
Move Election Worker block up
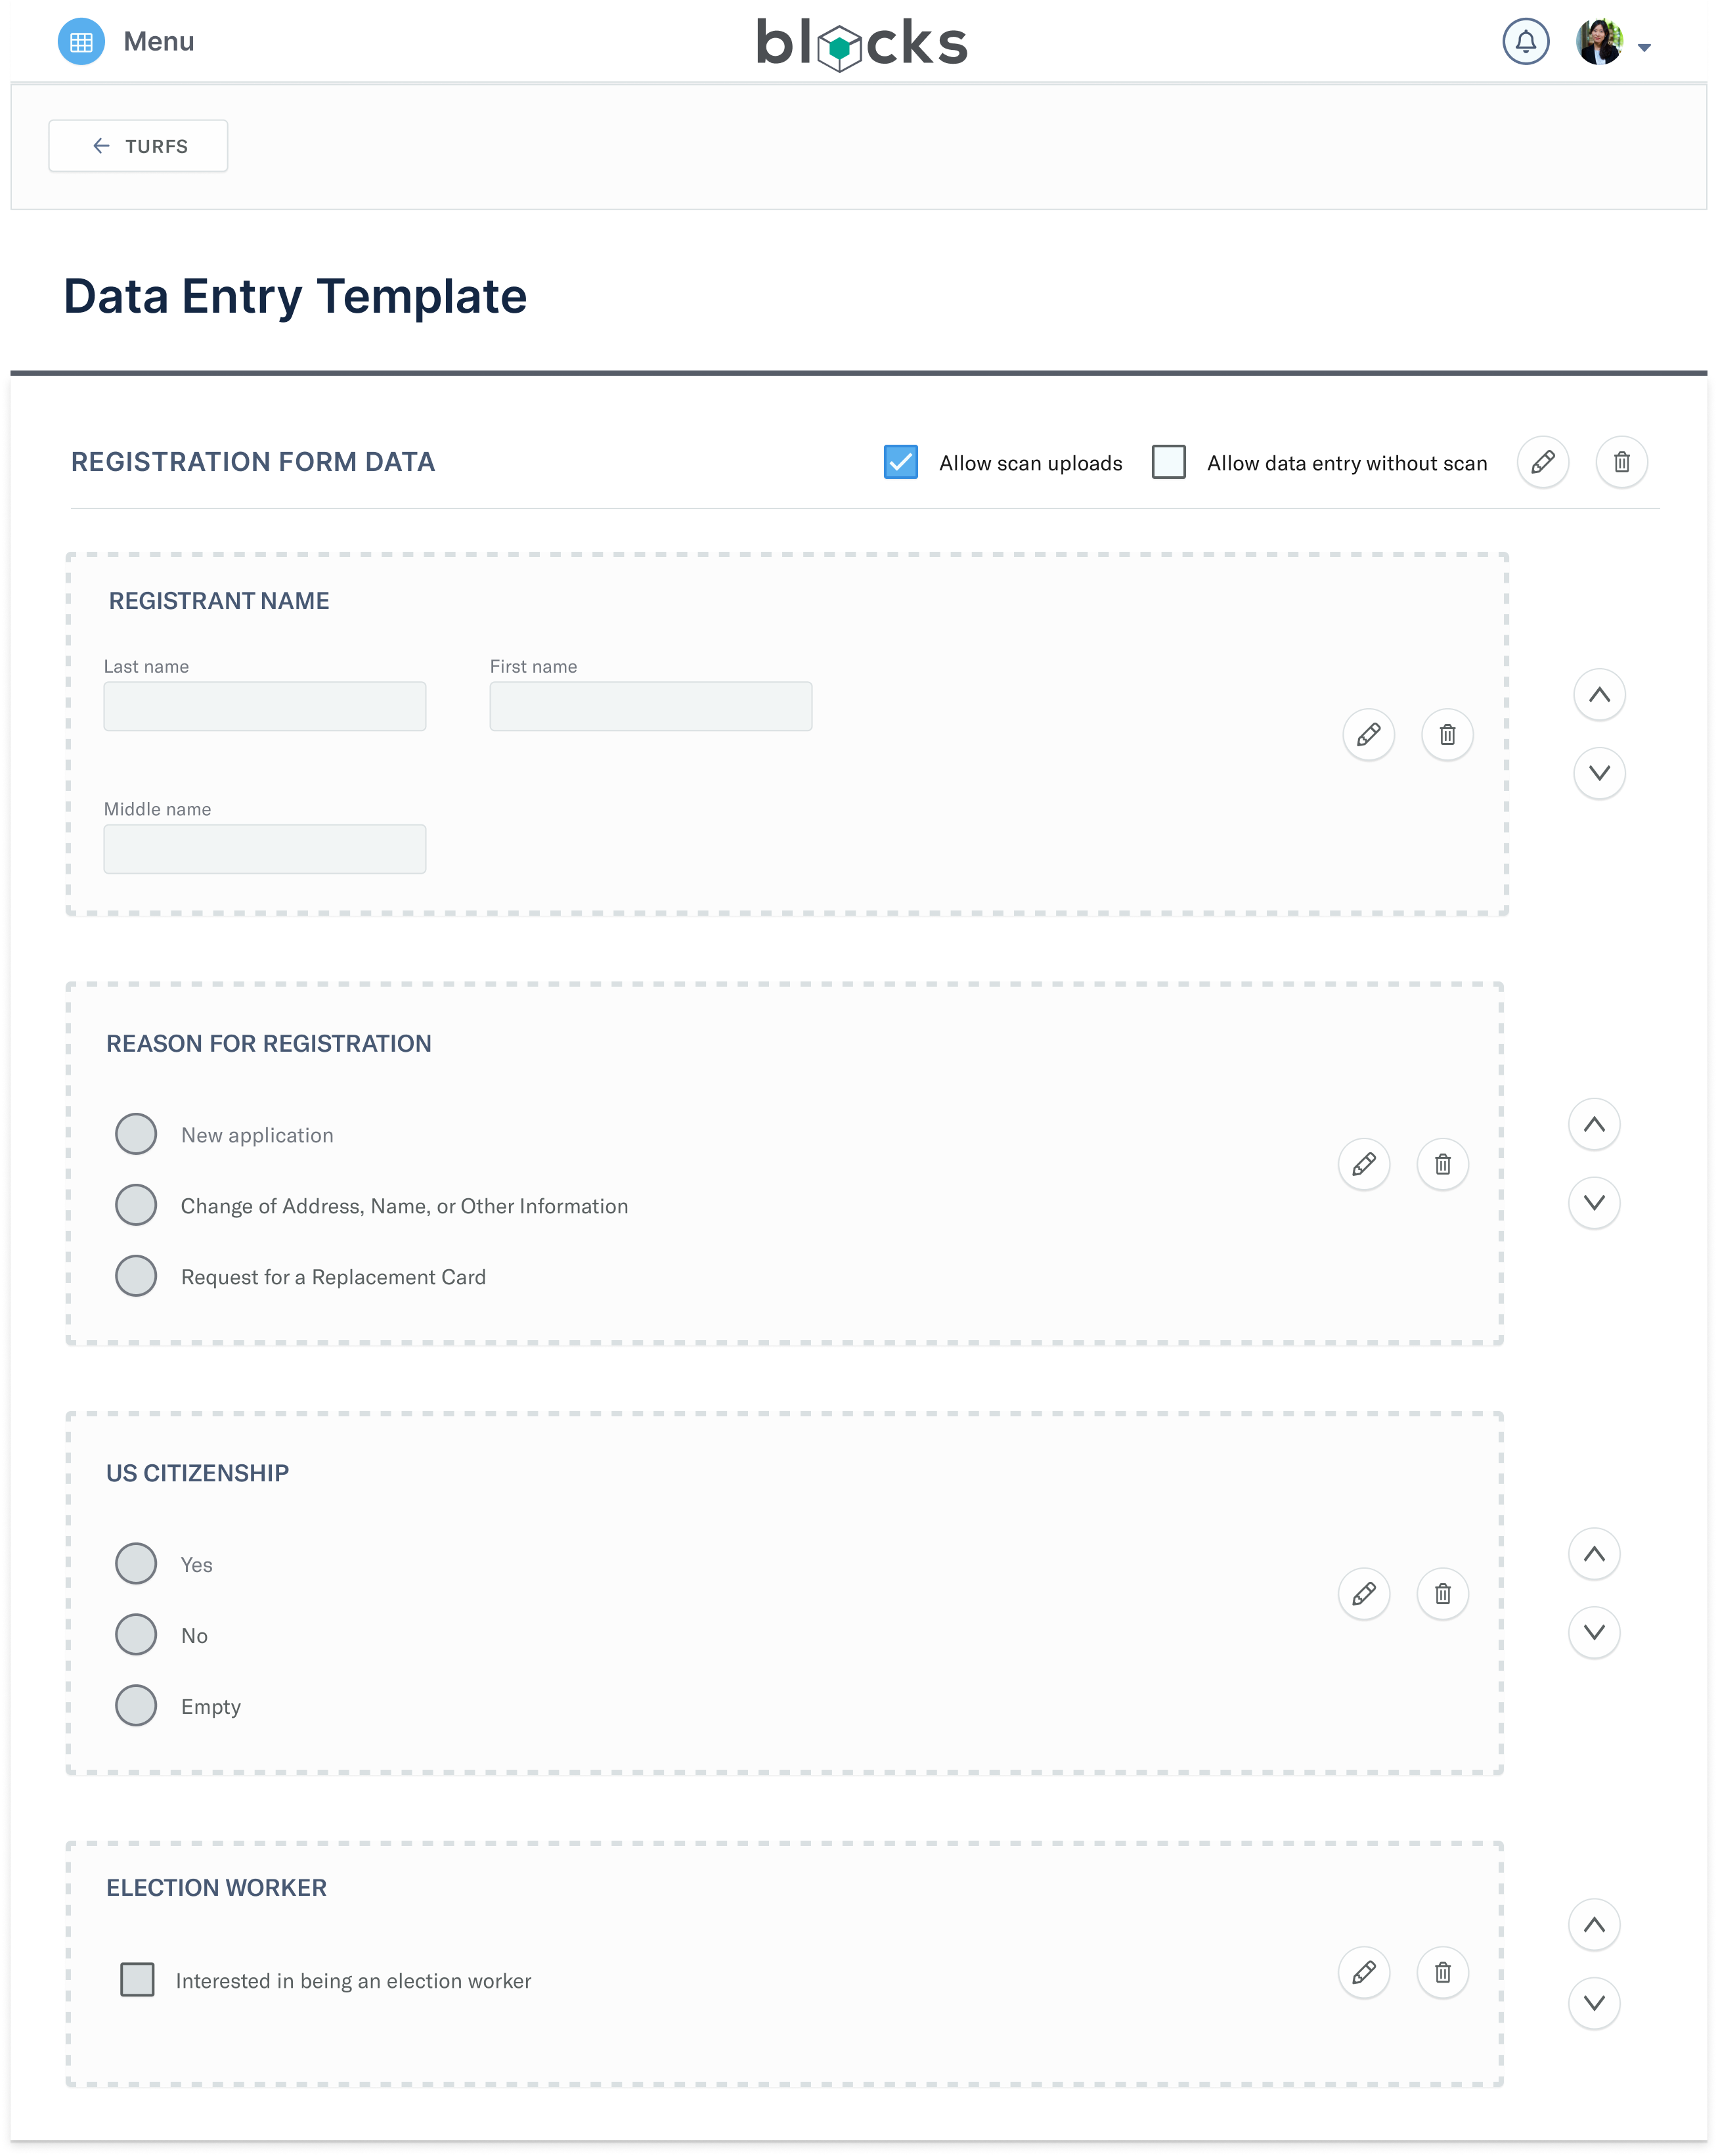tap(1594, 1925)
